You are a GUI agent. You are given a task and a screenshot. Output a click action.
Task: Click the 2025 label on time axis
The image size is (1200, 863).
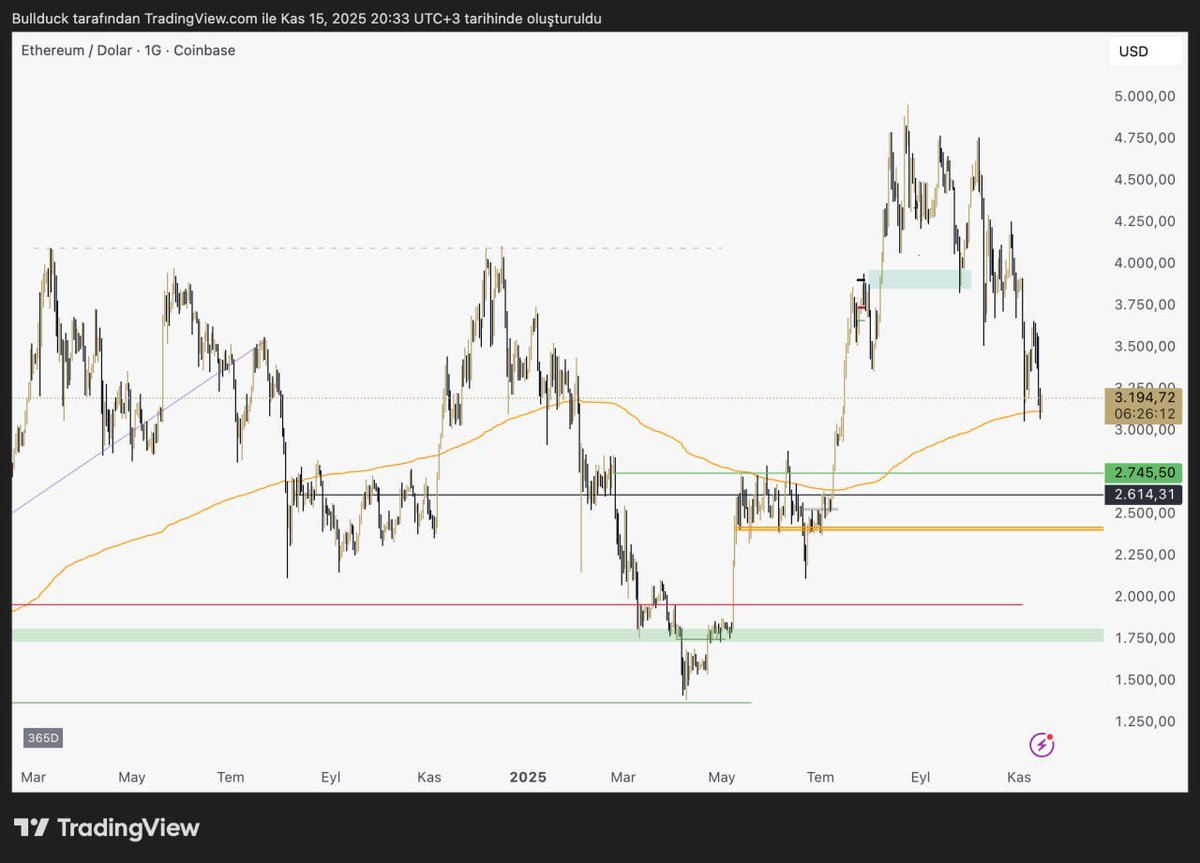[528, 777]
